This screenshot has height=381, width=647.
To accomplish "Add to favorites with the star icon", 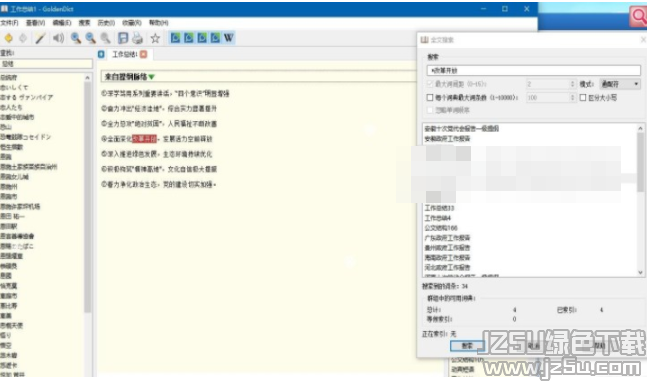I will coord(155,38).
